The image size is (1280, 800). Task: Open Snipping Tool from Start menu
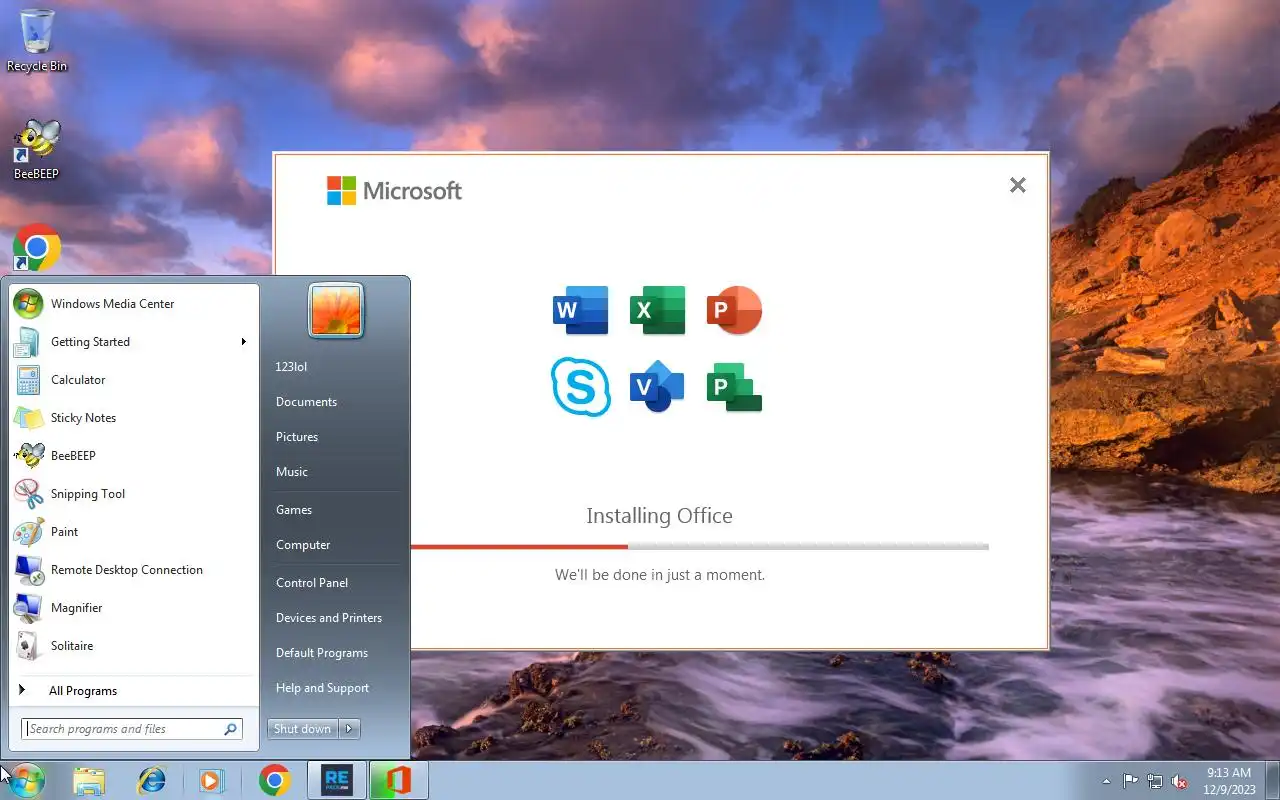pyautogui.click(x=134, y=493)
